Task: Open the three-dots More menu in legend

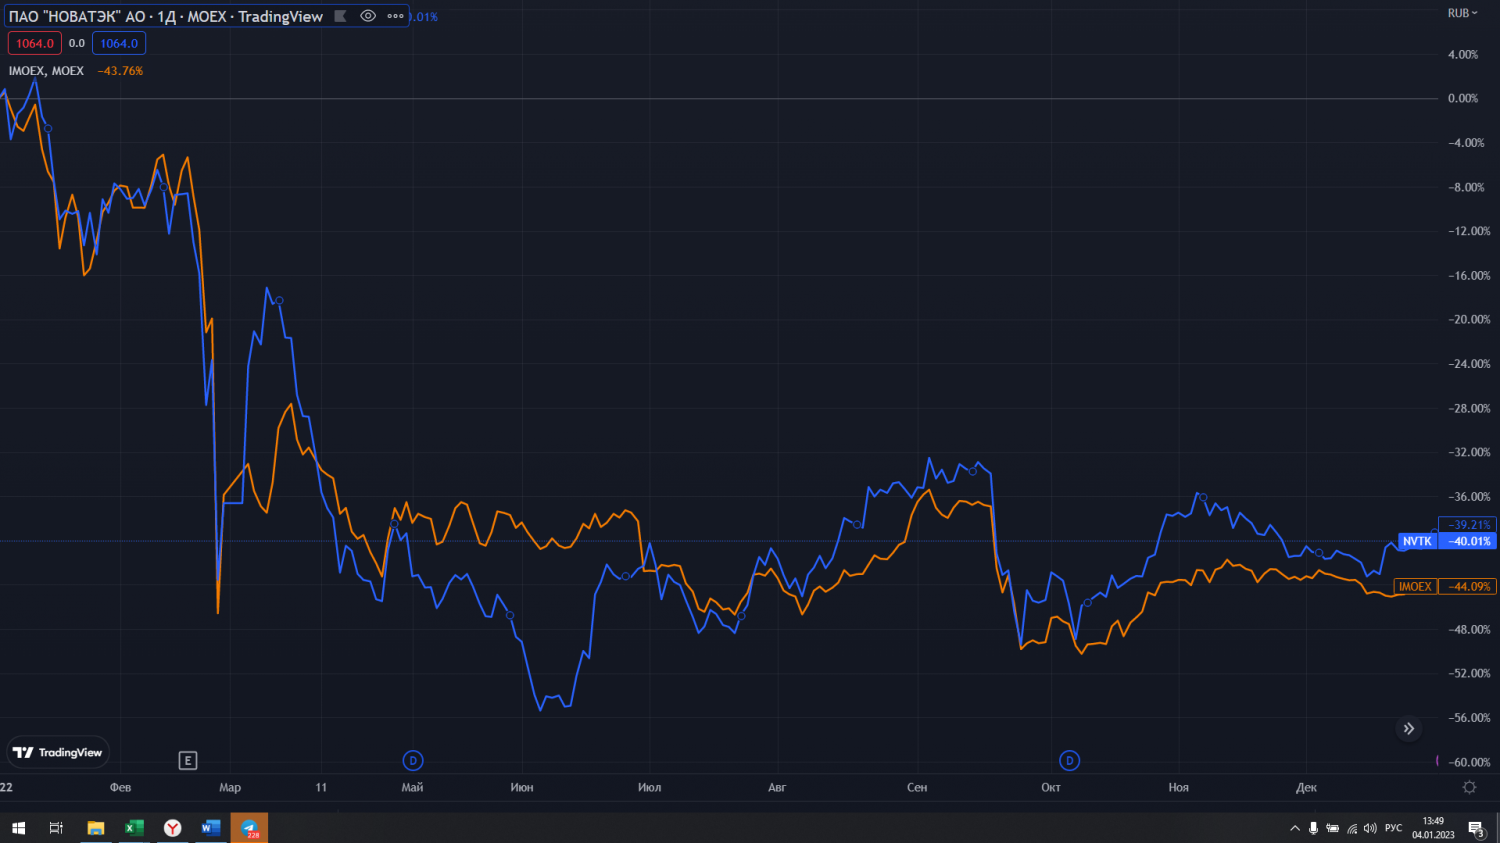Action: tap(395, 16)
